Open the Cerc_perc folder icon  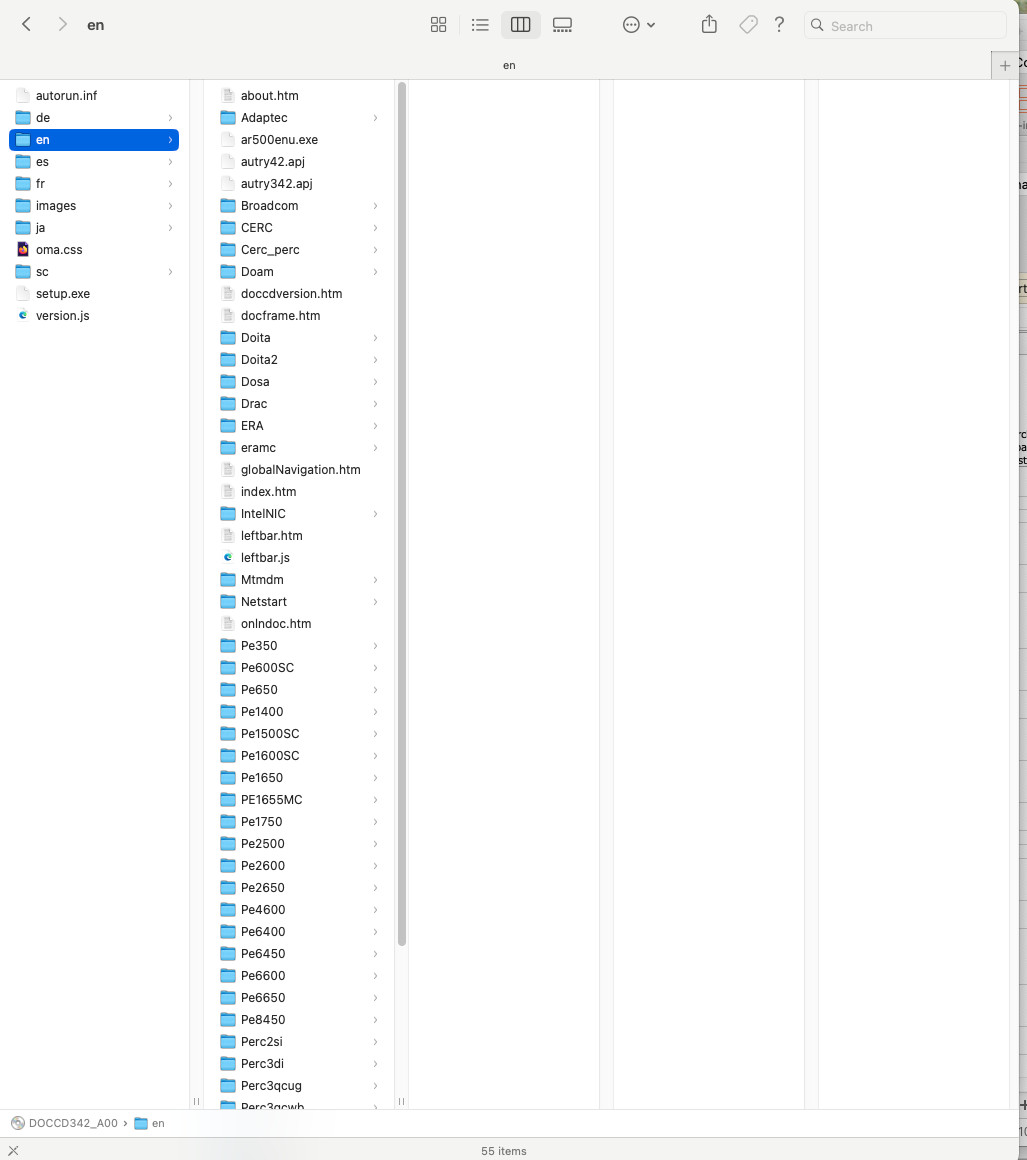[x=228, y=249]
